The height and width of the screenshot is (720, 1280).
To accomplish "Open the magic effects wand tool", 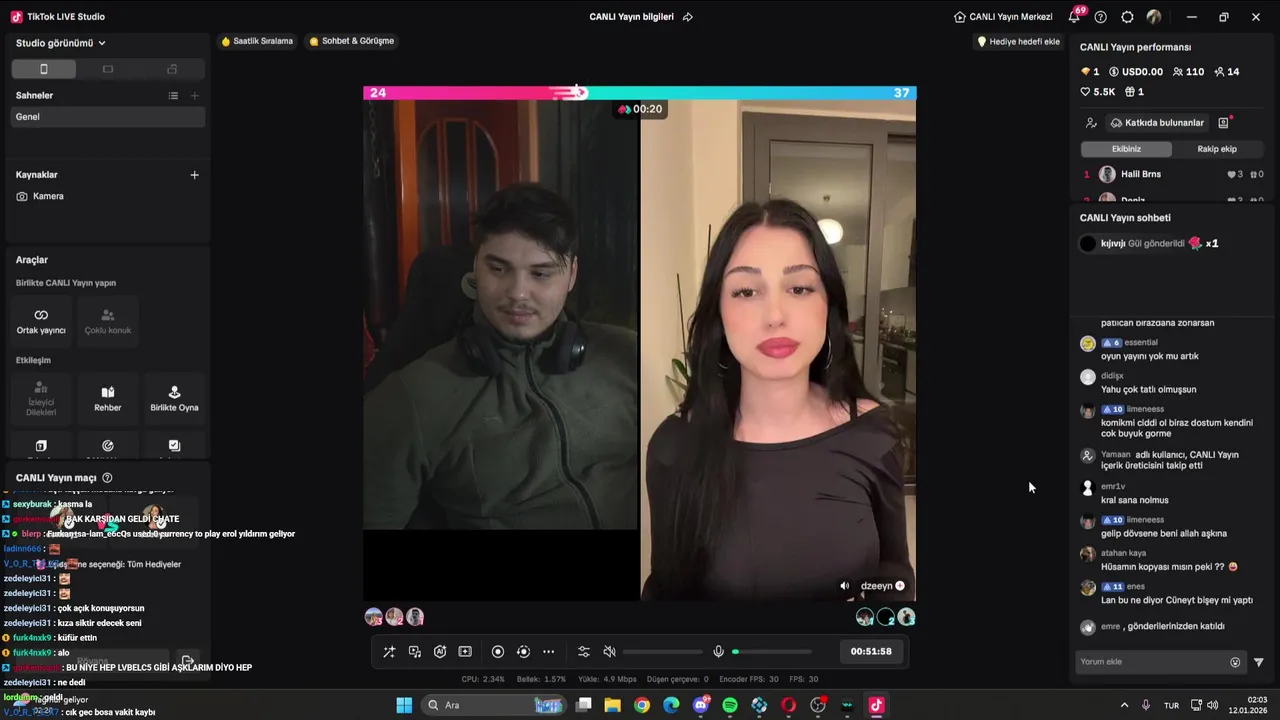I will click(x=389, y=652).
